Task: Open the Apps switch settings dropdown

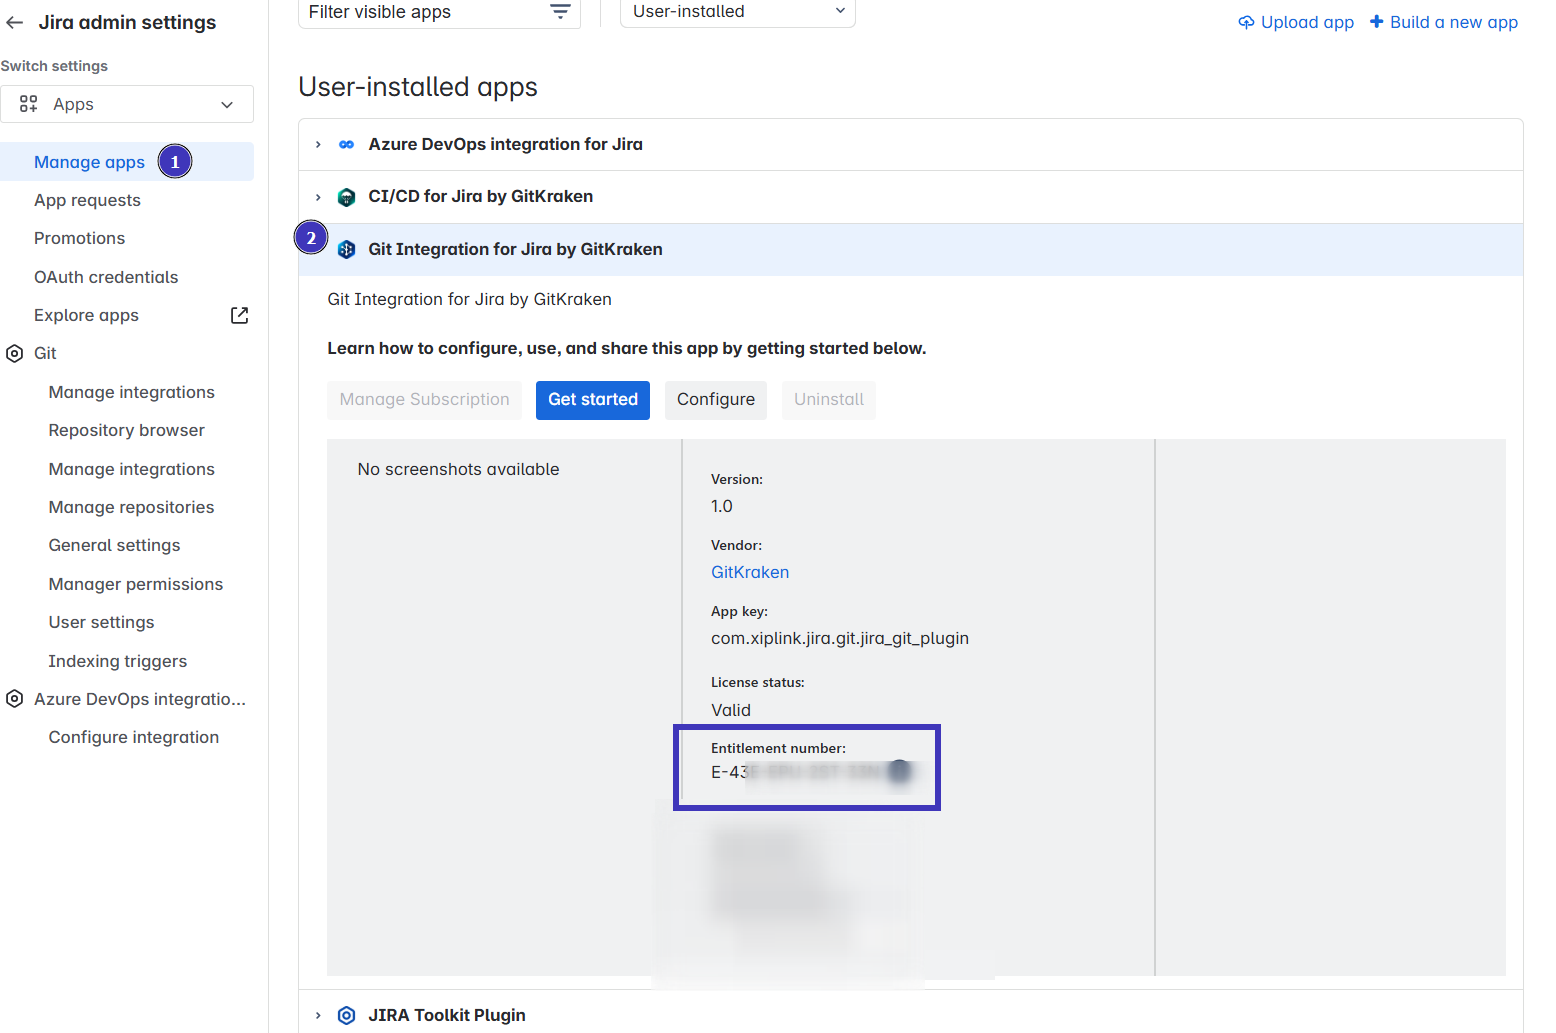Action: tap(127, 104)
